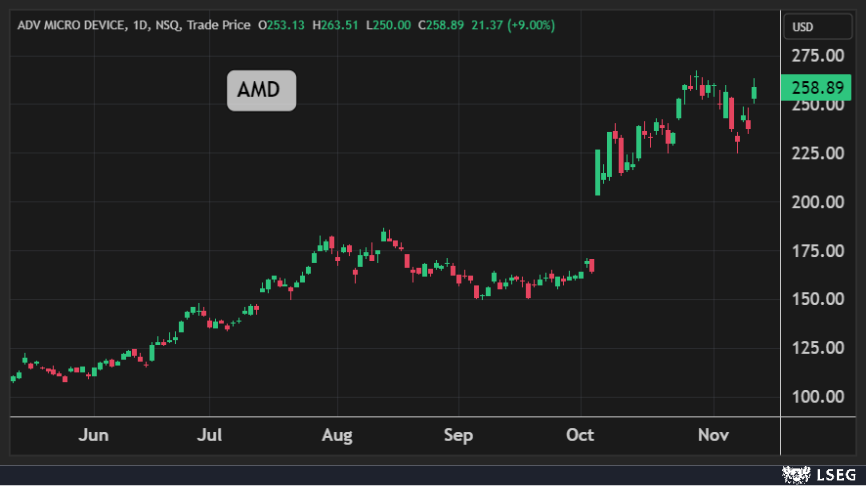Viewport: 866px width, 486px height.
Task: Click the Aug label on time axis
Action: pos(338,436)
